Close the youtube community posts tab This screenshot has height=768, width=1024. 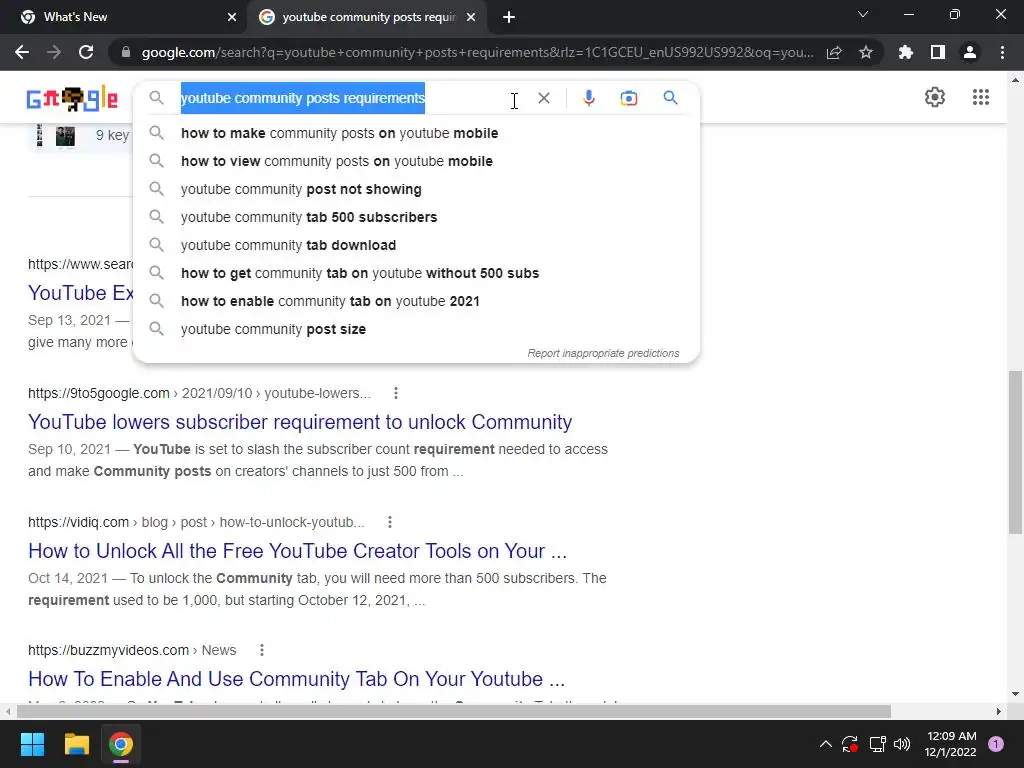(471, 17)
